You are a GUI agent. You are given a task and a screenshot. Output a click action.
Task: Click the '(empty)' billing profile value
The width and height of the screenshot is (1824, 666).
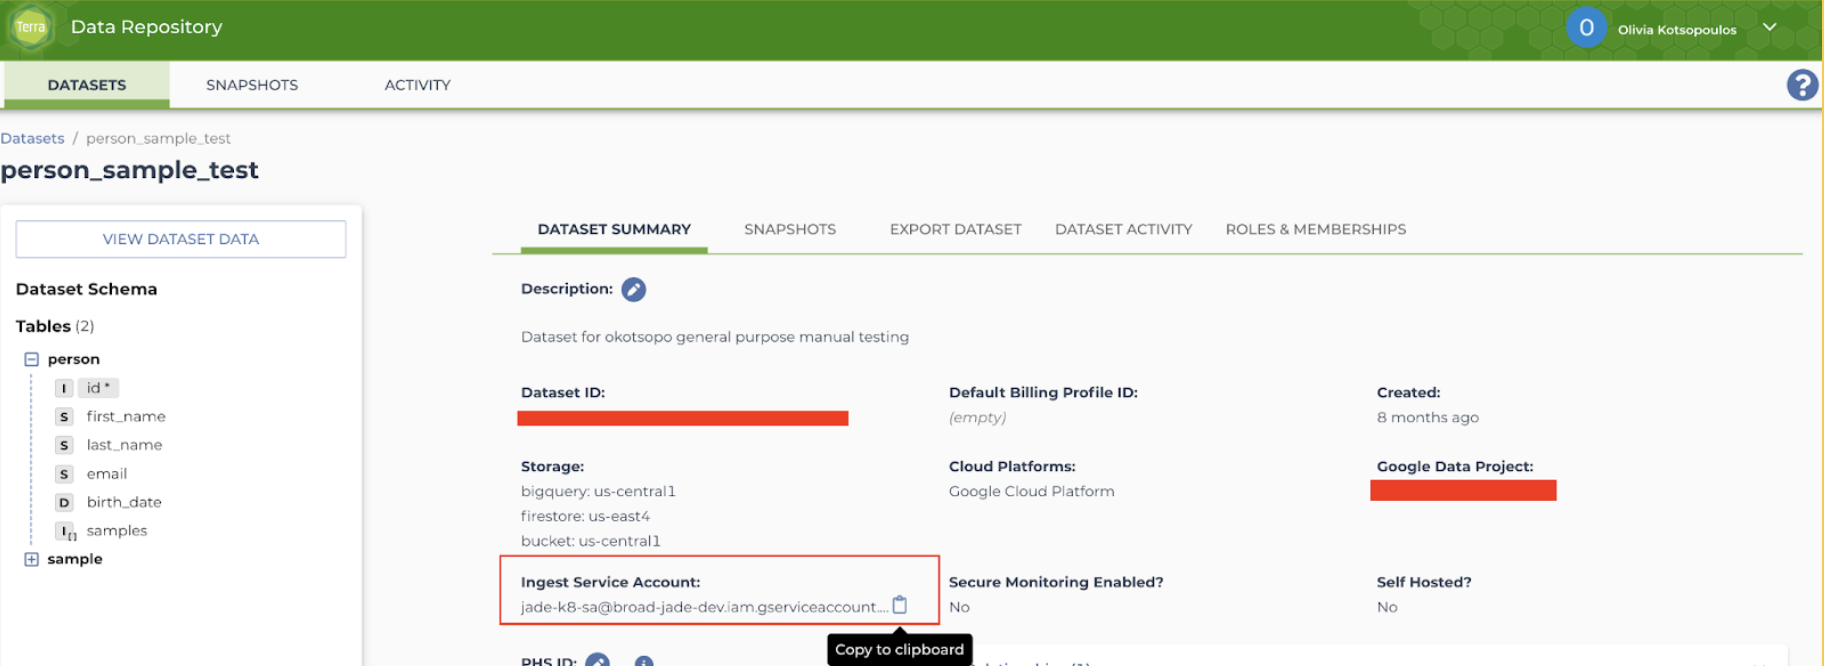[977, 417]
